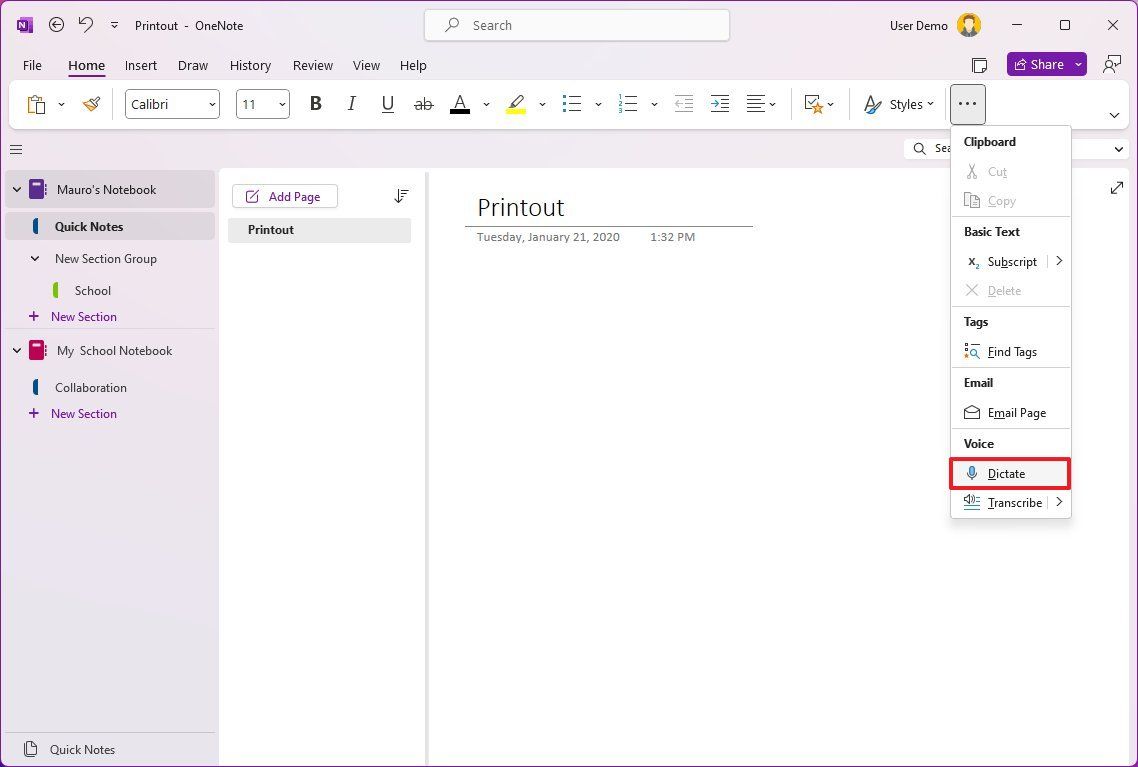Apply strikethrough to text
1138x767 pixels.
pyautogui.click(x=424, y=103)
